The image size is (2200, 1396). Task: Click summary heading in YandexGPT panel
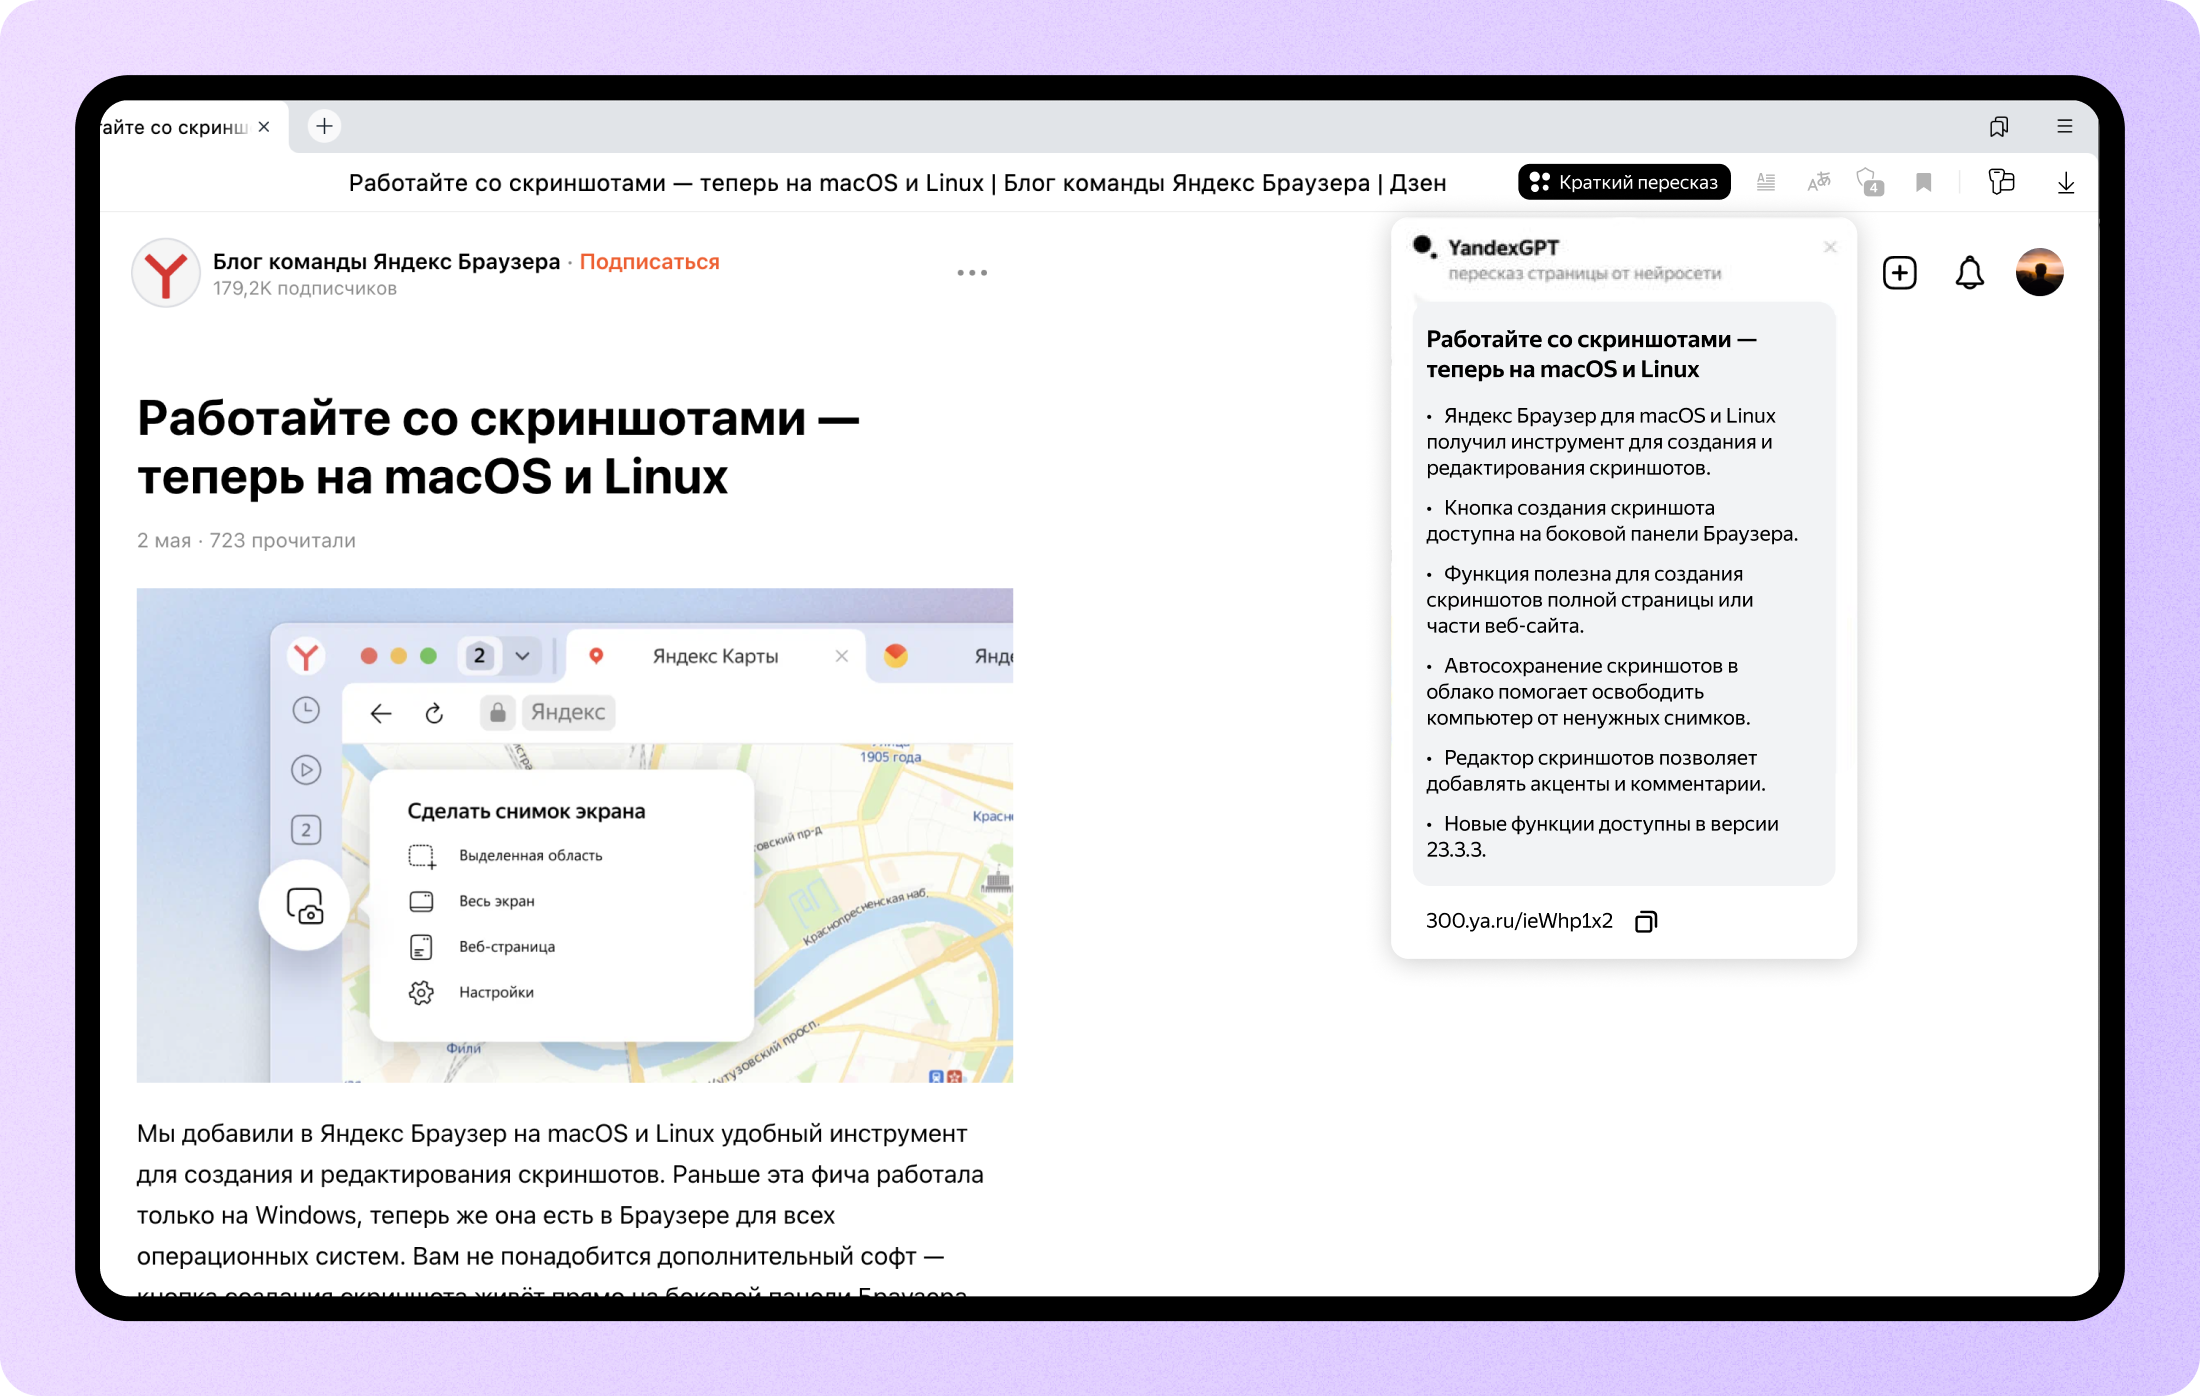click(x=1591, y=354)
